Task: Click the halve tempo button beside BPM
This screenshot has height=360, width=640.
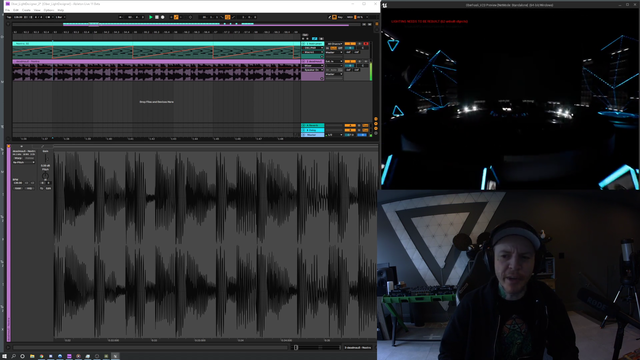Action: click(27, 183)
